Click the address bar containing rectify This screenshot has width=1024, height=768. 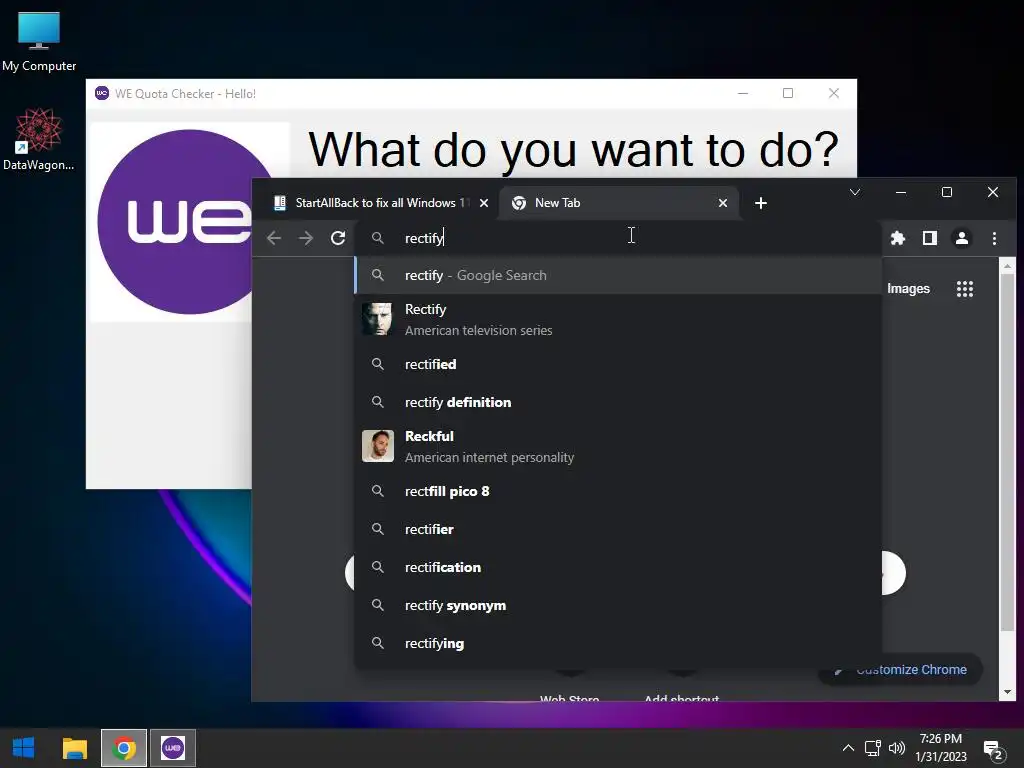point(617,238)
